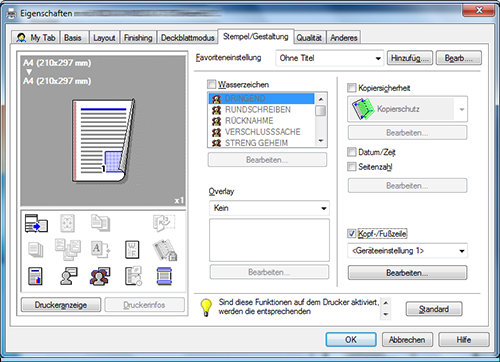Click the multi-user group icon
This screenshot has width=500, height=362.
point(100,276)
